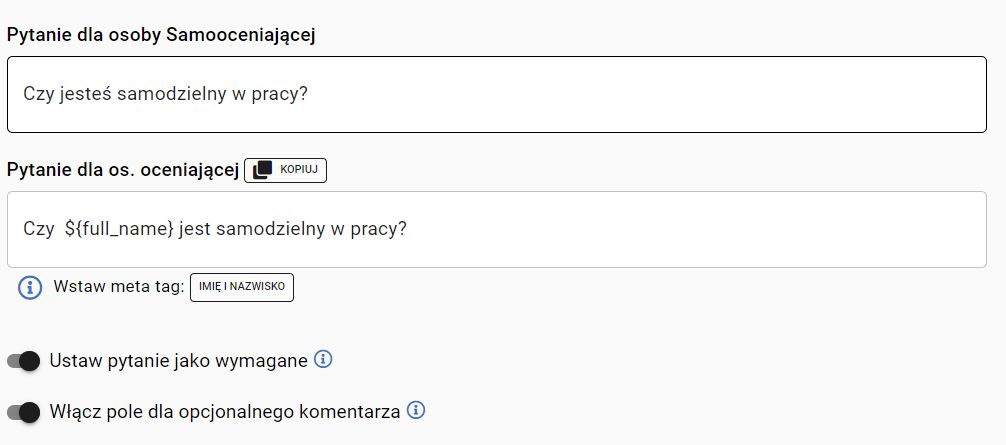Insert the IMIĘ I NAZWISKO meta tag
The width and height of the screenshot is (1006, 445).
(242, 287)
